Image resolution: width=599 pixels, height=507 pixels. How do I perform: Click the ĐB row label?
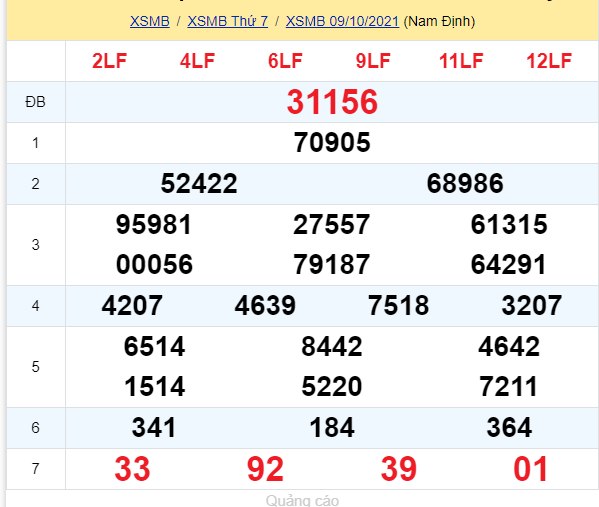[36, 102]
